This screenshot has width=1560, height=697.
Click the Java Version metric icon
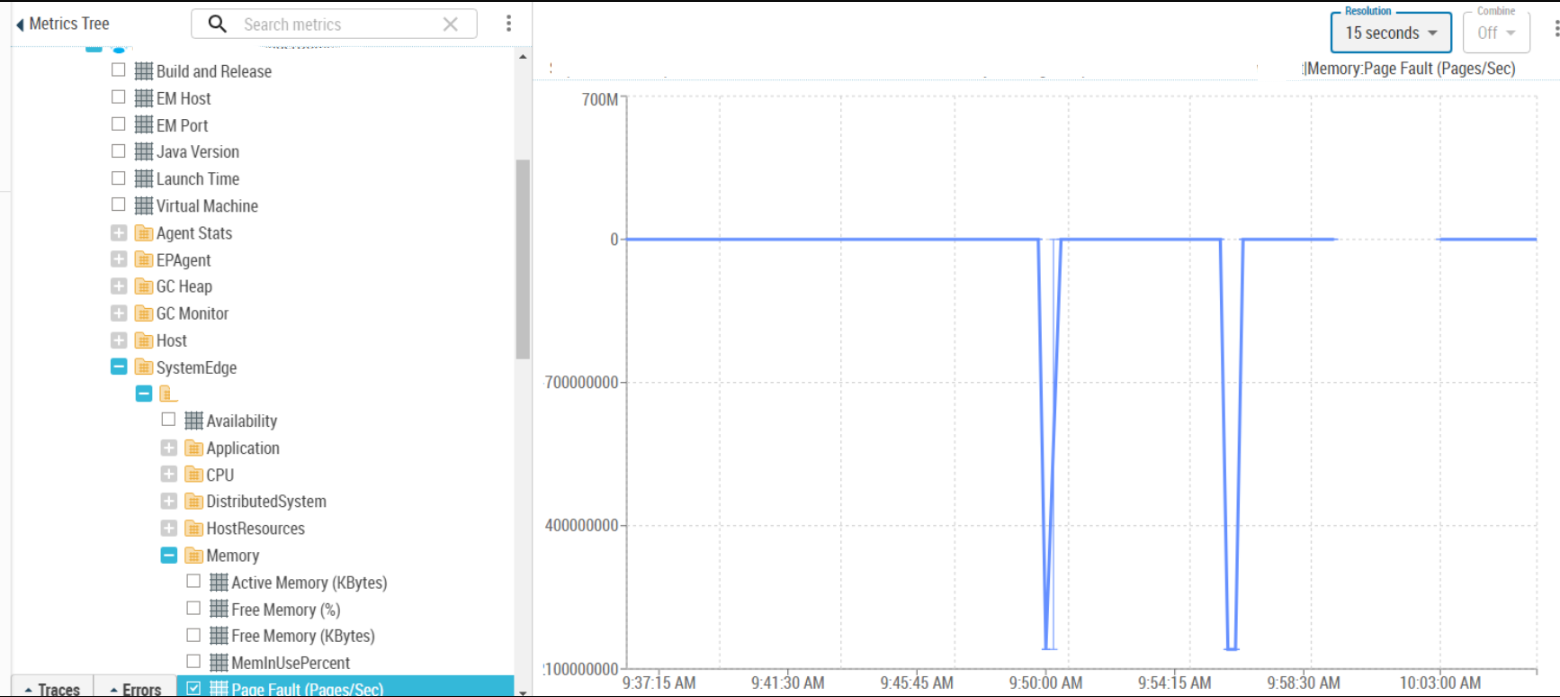143,152
